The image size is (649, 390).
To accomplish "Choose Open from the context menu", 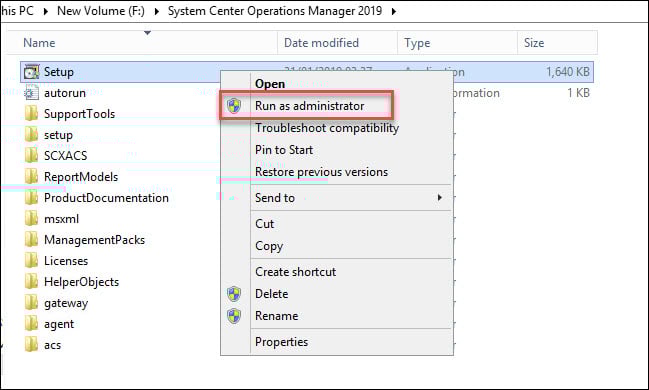I will 270,84.
